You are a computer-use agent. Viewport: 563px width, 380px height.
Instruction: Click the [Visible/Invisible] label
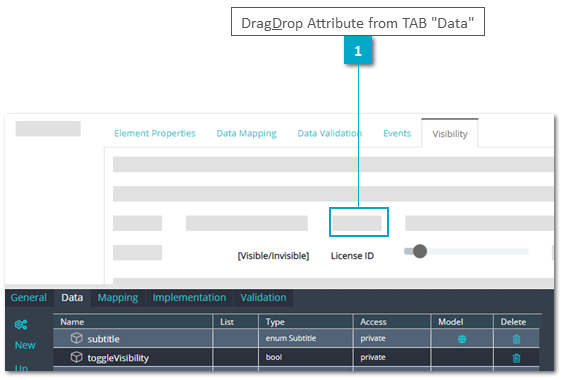pos(273,256)
